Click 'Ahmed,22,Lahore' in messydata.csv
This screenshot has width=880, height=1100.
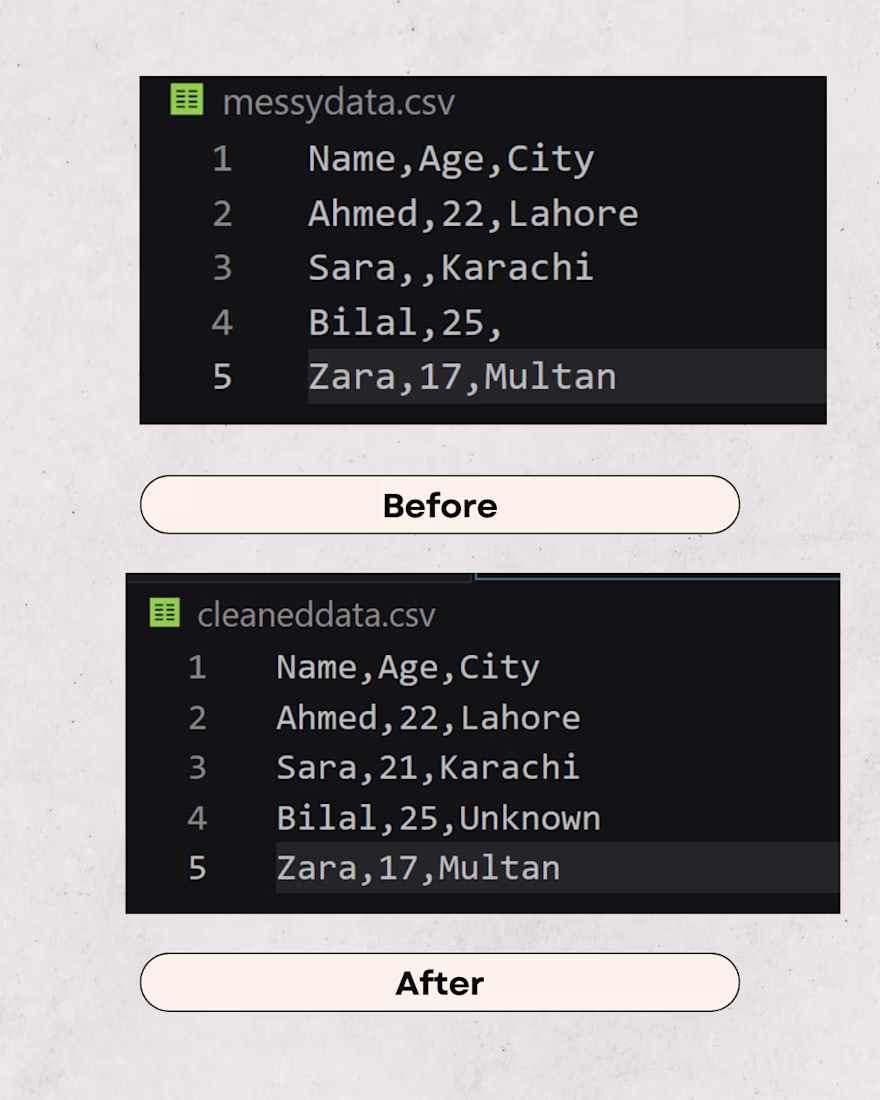(473, 214)
